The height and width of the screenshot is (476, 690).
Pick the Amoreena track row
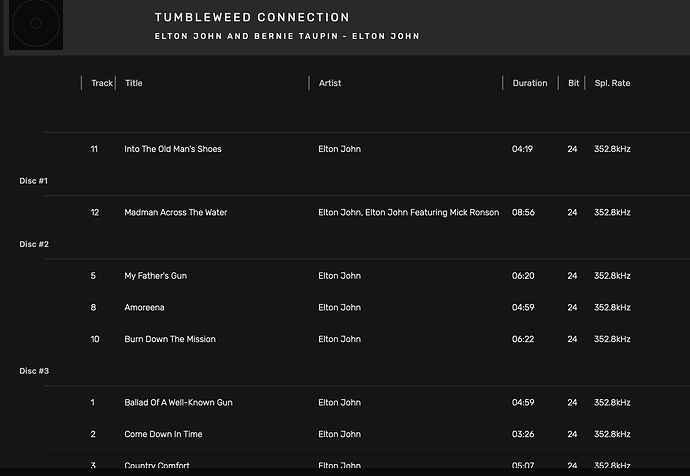point(144,307)
